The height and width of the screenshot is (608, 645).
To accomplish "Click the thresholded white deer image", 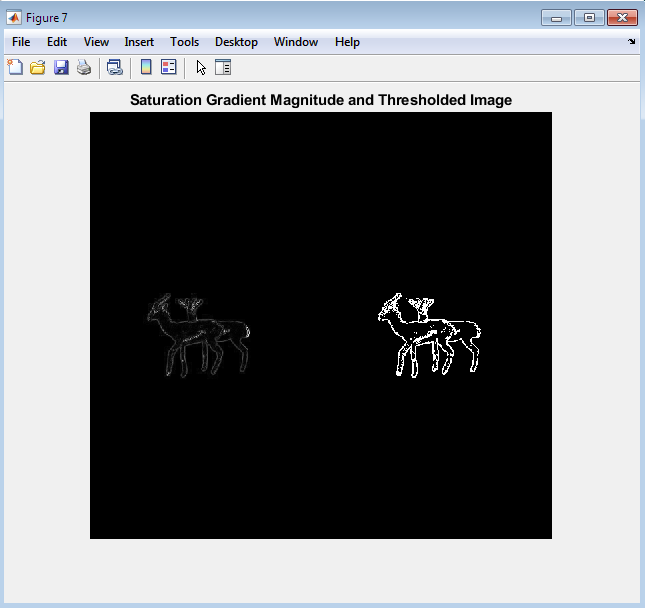I will pyautogui.click(x=428, y=335).
